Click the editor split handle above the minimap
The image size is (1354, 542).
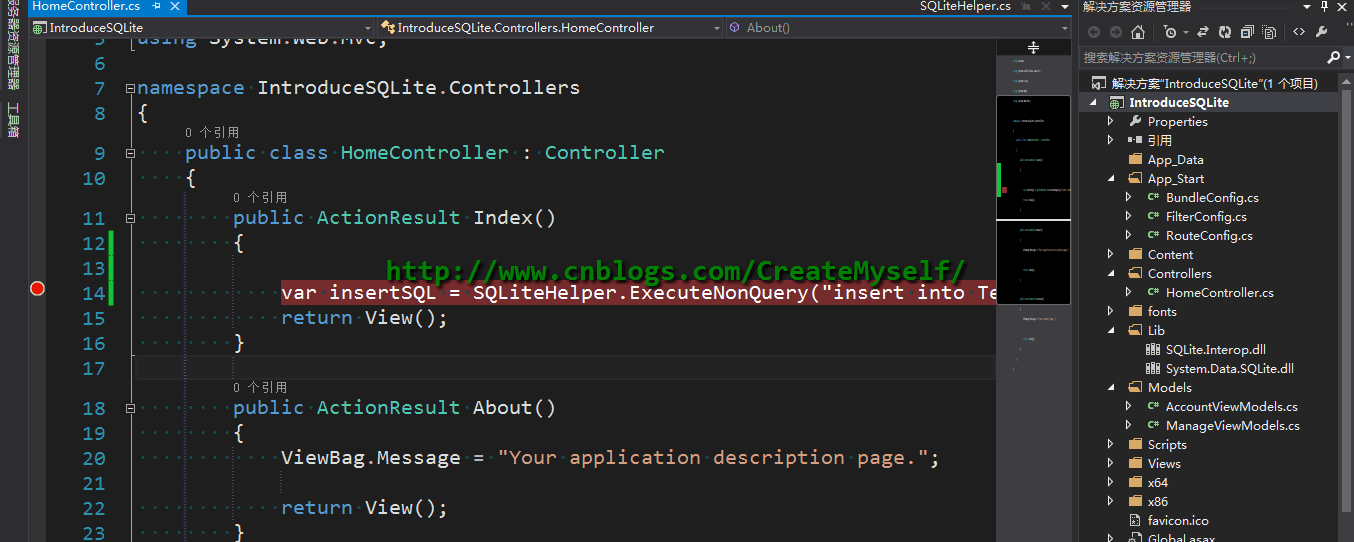coord(1033,47)
